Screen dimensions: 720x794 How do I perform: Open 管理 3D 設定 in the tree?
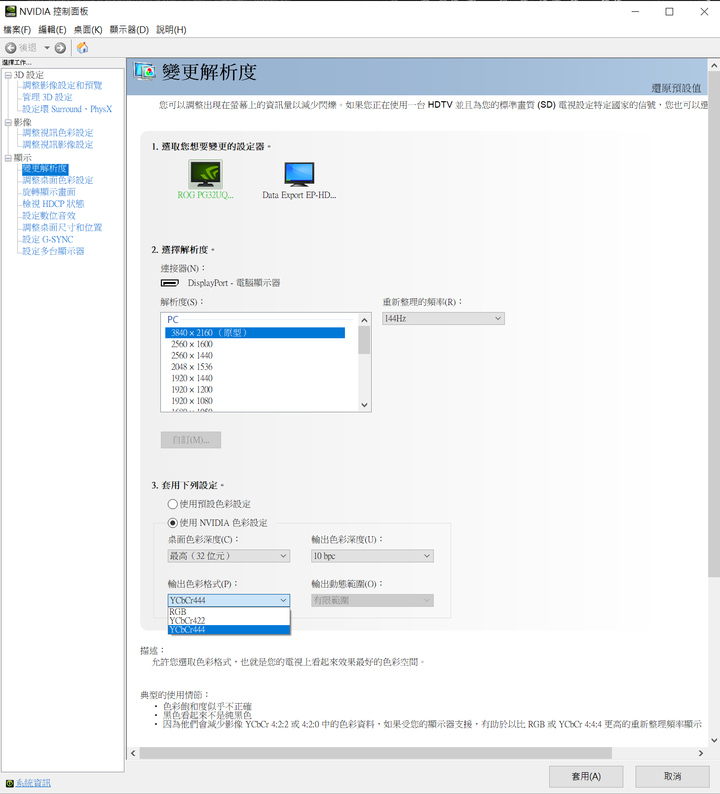(x=47, y=97)
